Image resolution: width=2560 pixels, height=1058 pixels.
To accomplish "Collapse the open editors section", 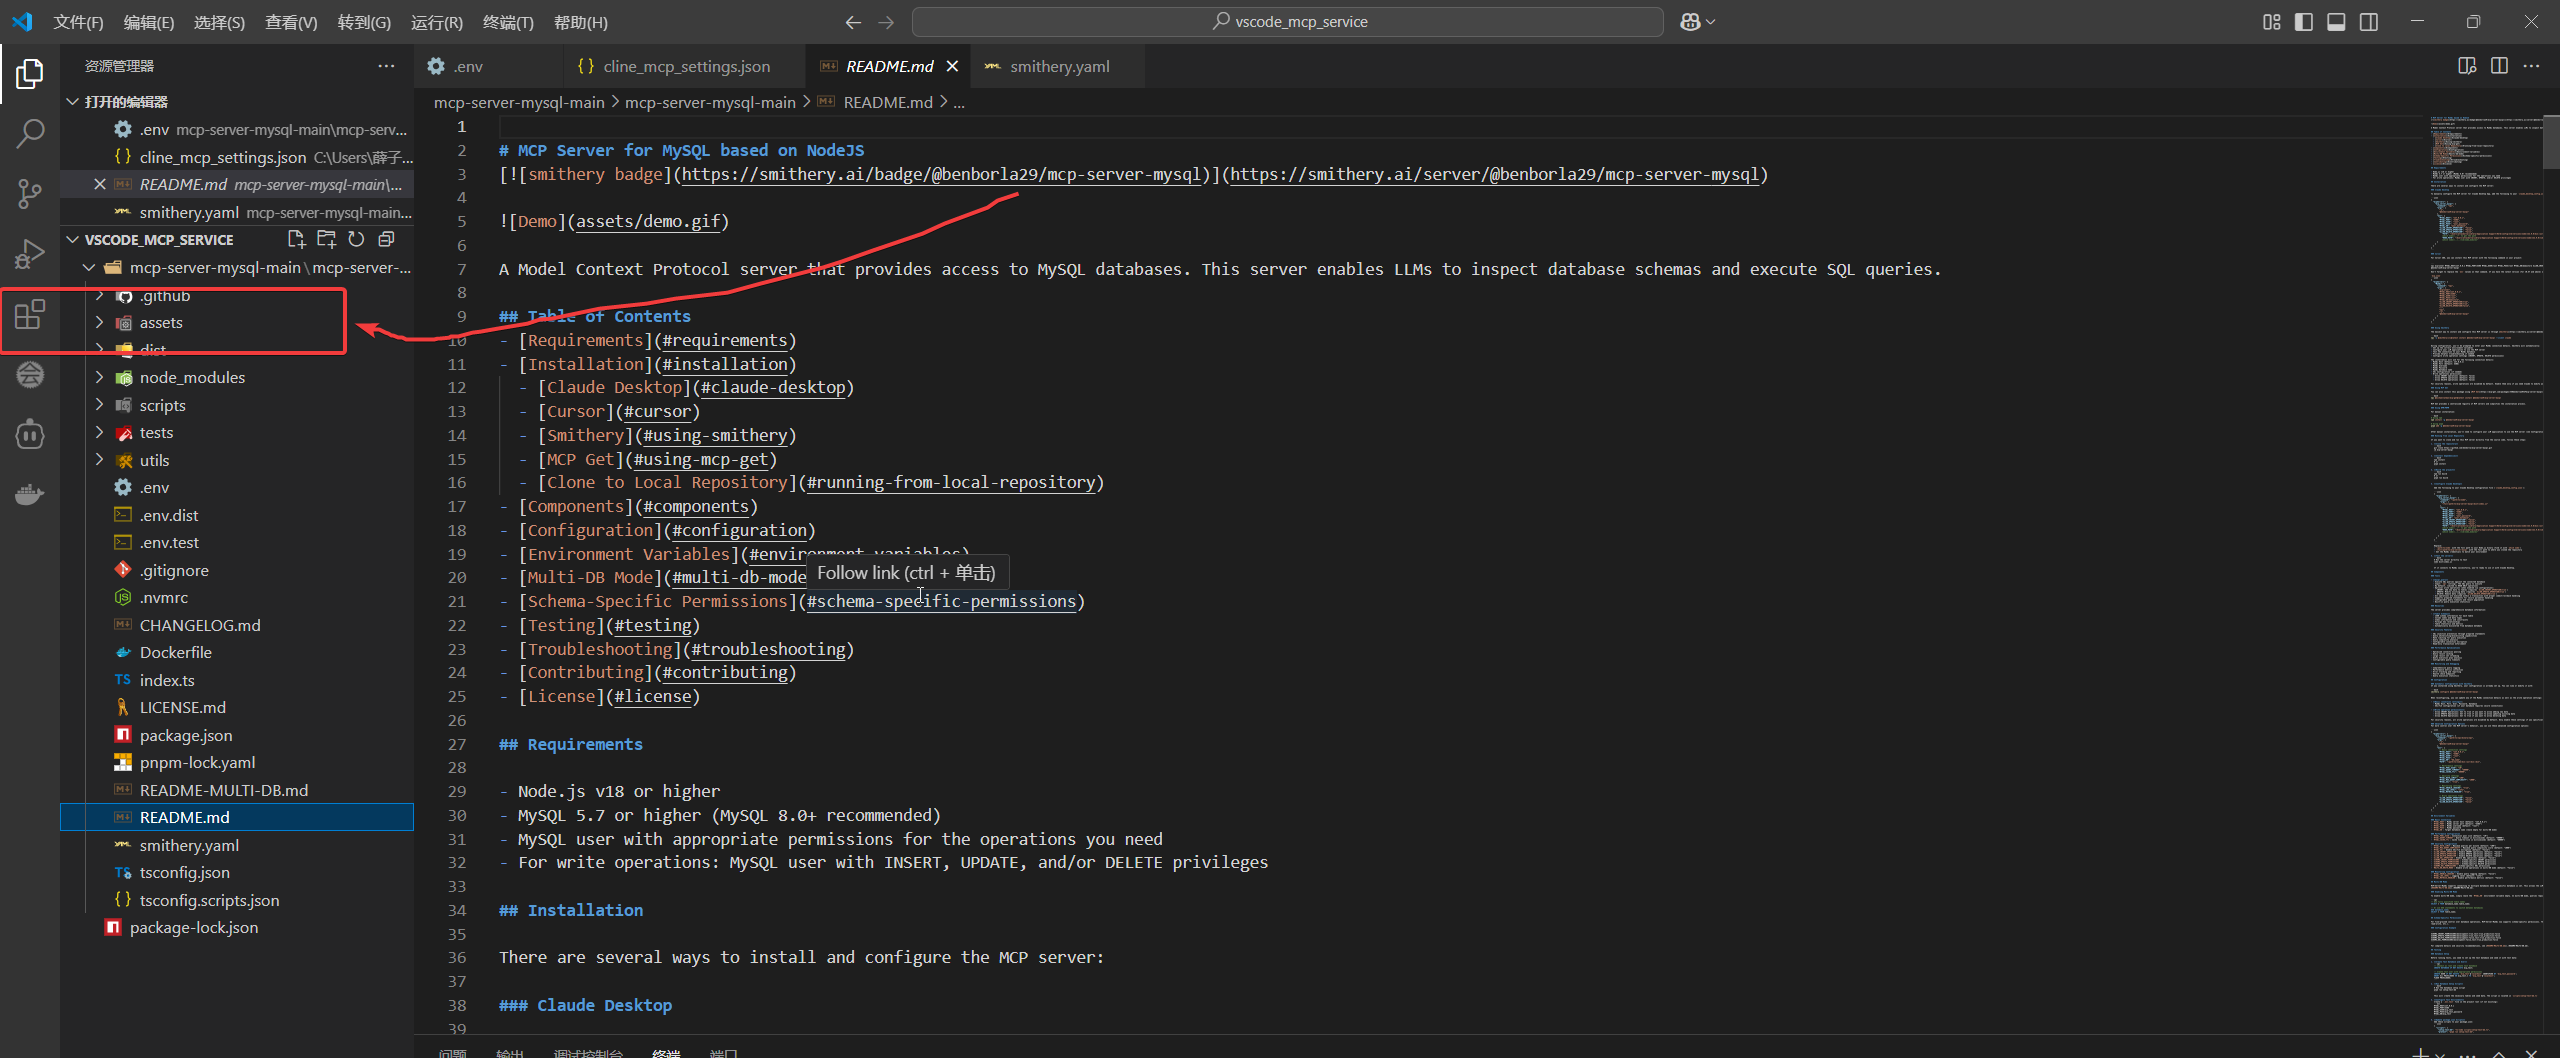I will coord(72,102).
